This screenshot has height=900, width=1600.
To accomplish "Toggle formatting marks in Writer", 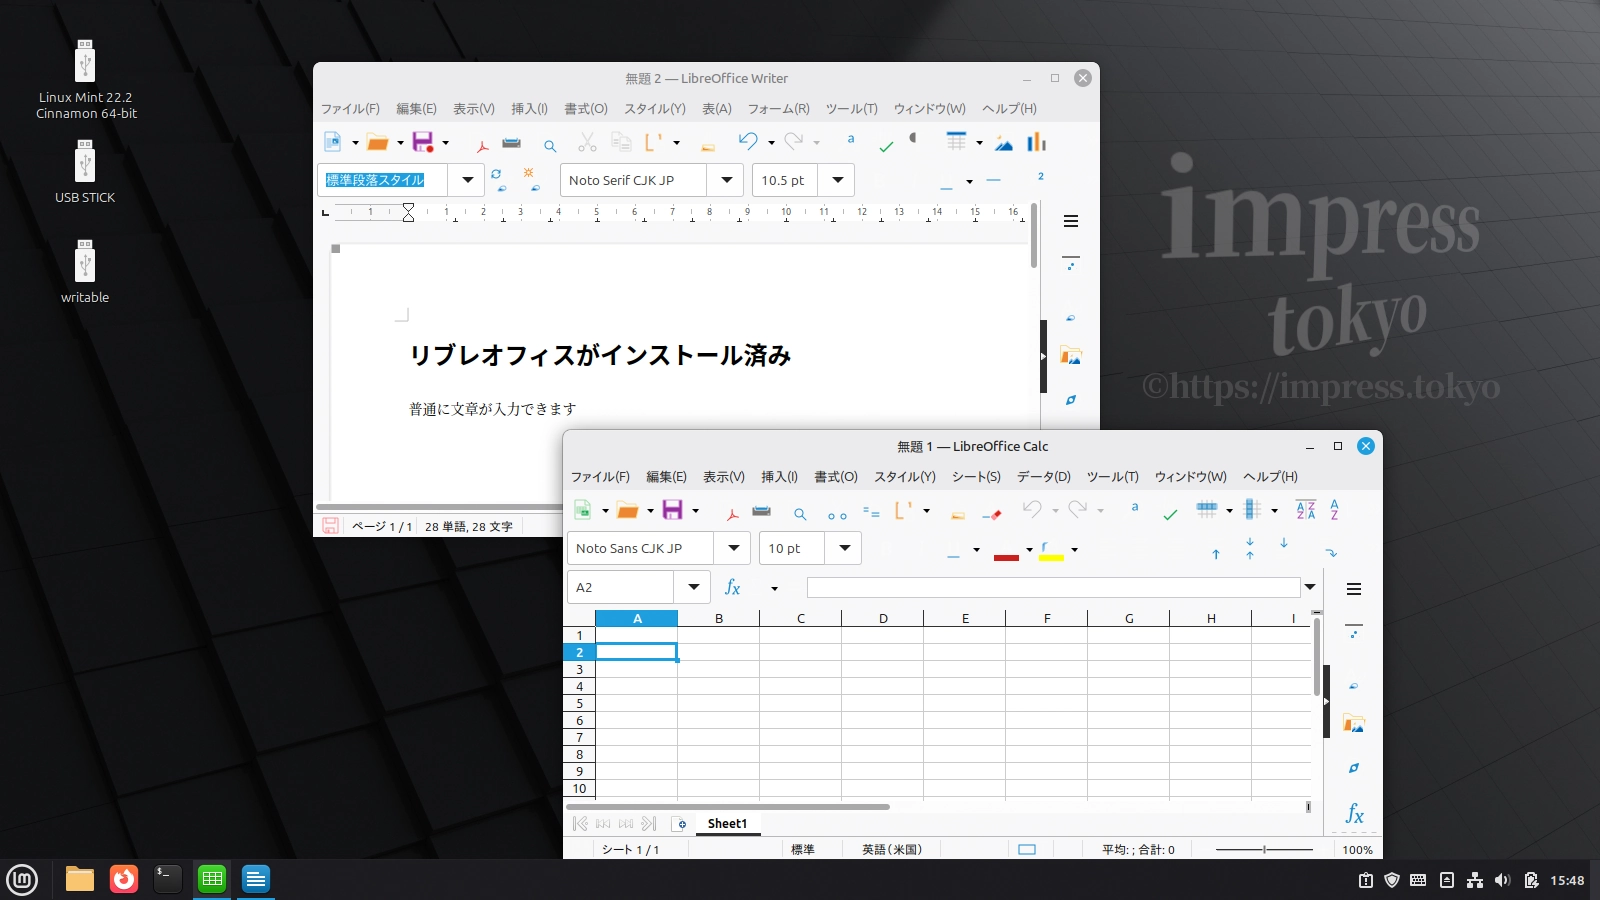I will pos(913,138).
